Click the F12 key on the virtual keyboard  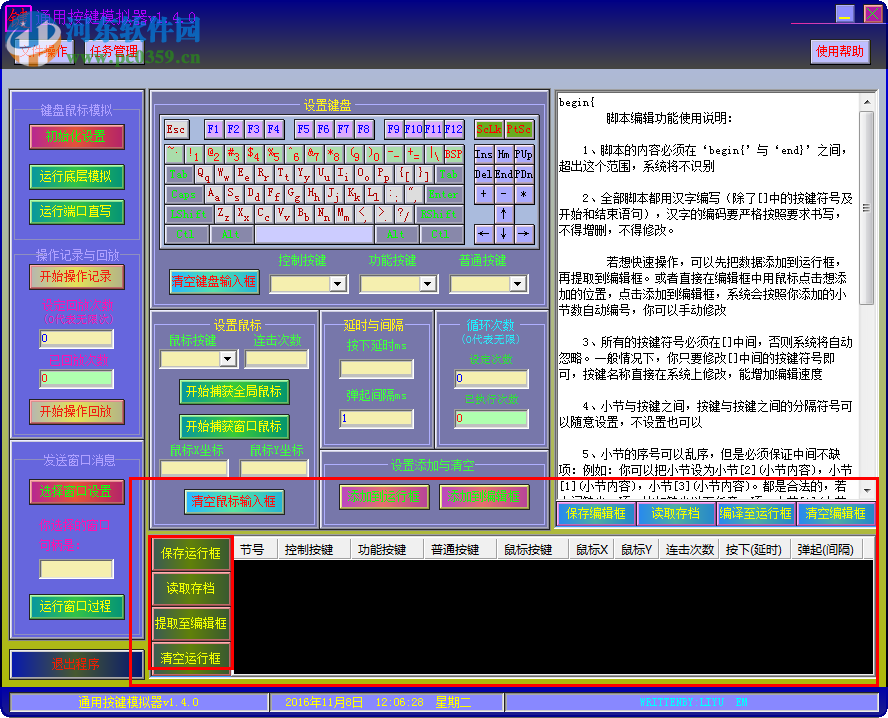[x=454, y=129]
